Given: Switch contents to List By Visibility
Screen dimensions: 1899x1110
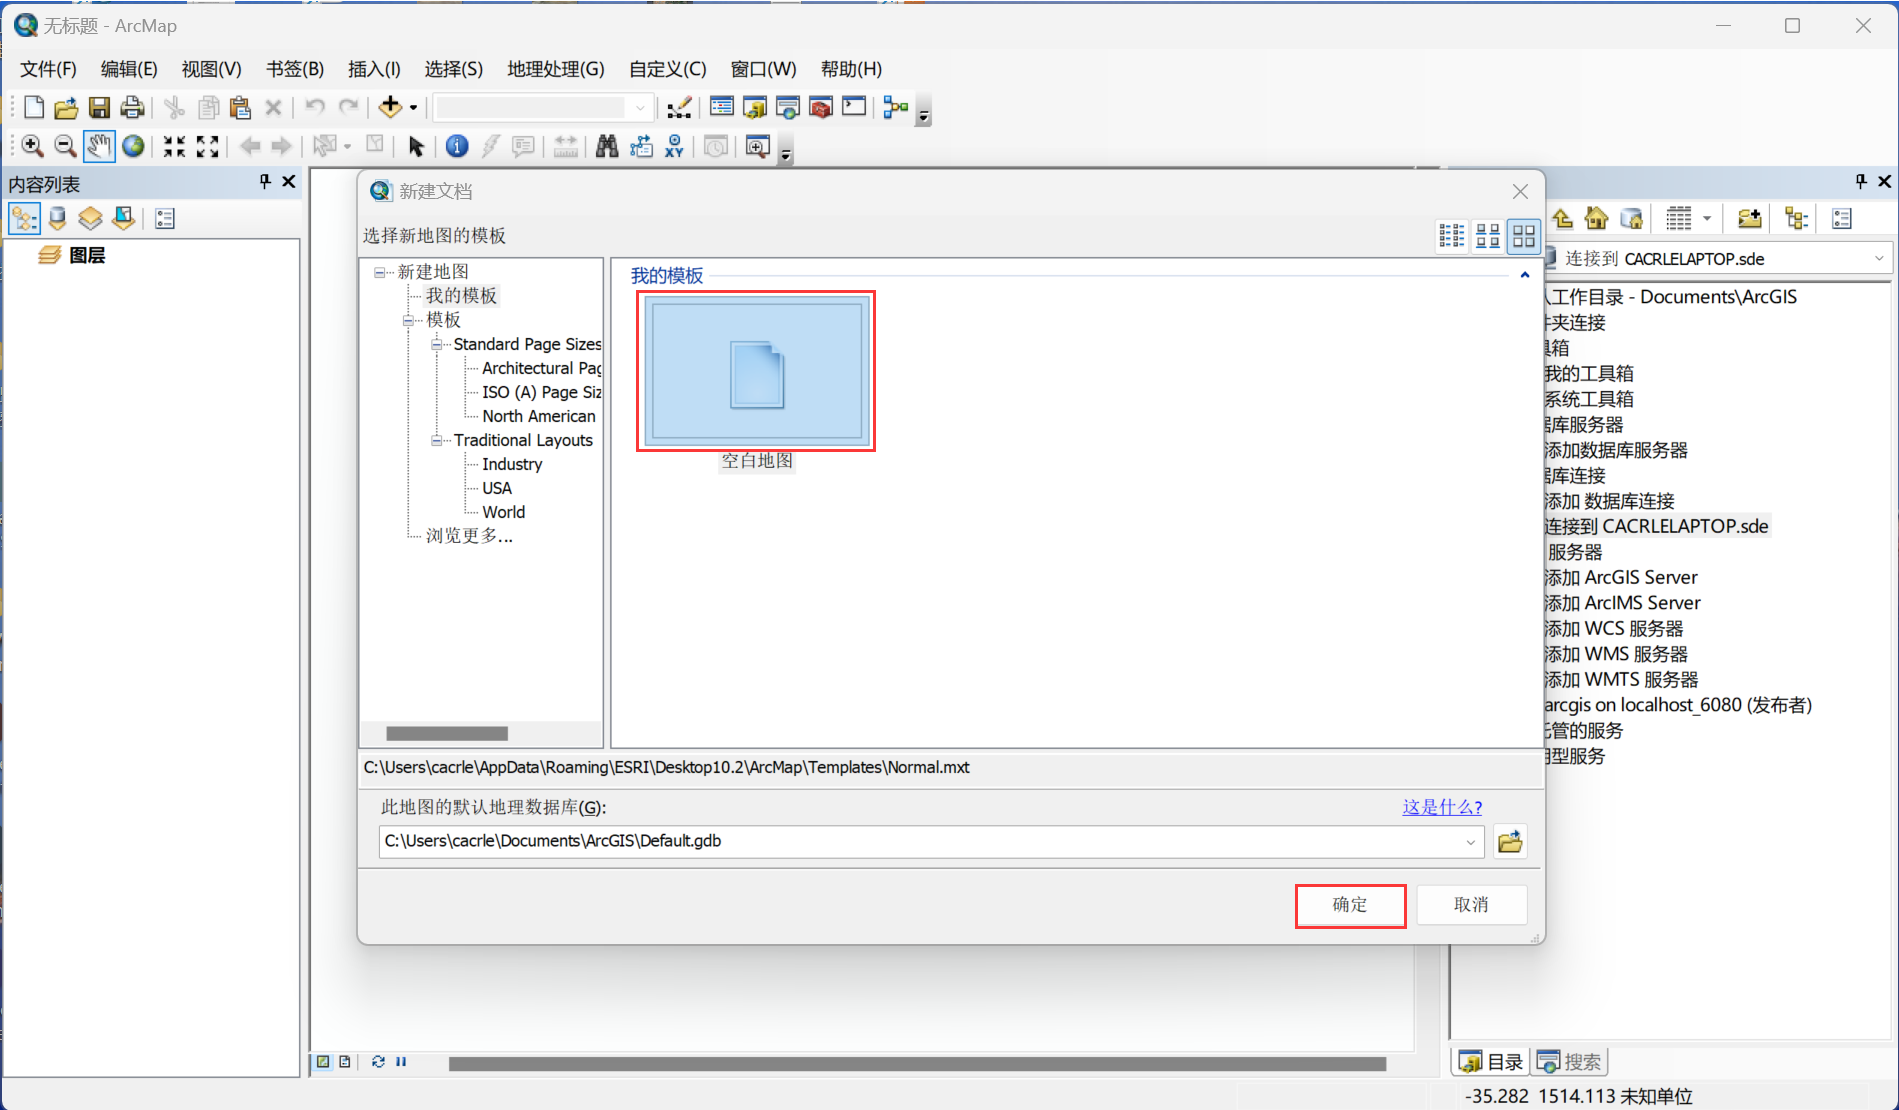Looking at the screenshot, I should 91,218.
